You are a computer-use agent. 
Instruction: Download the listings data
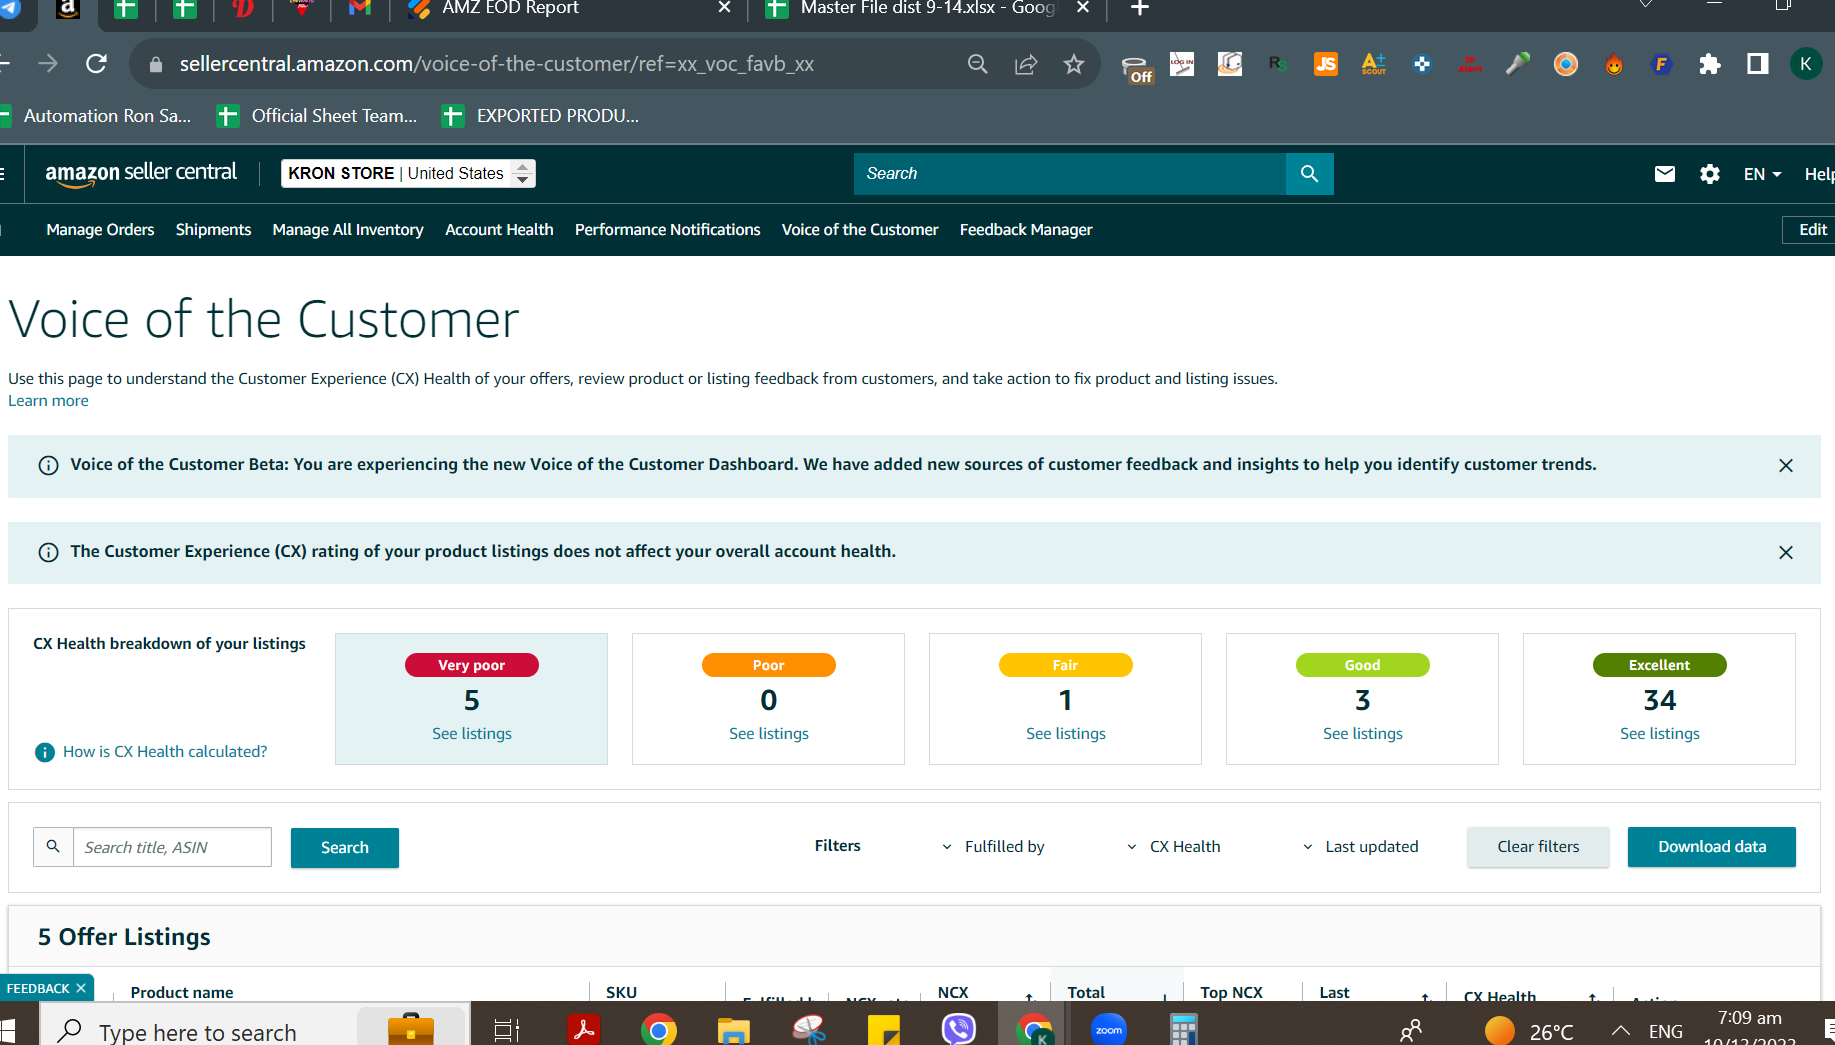click(x=1712, y=847)
